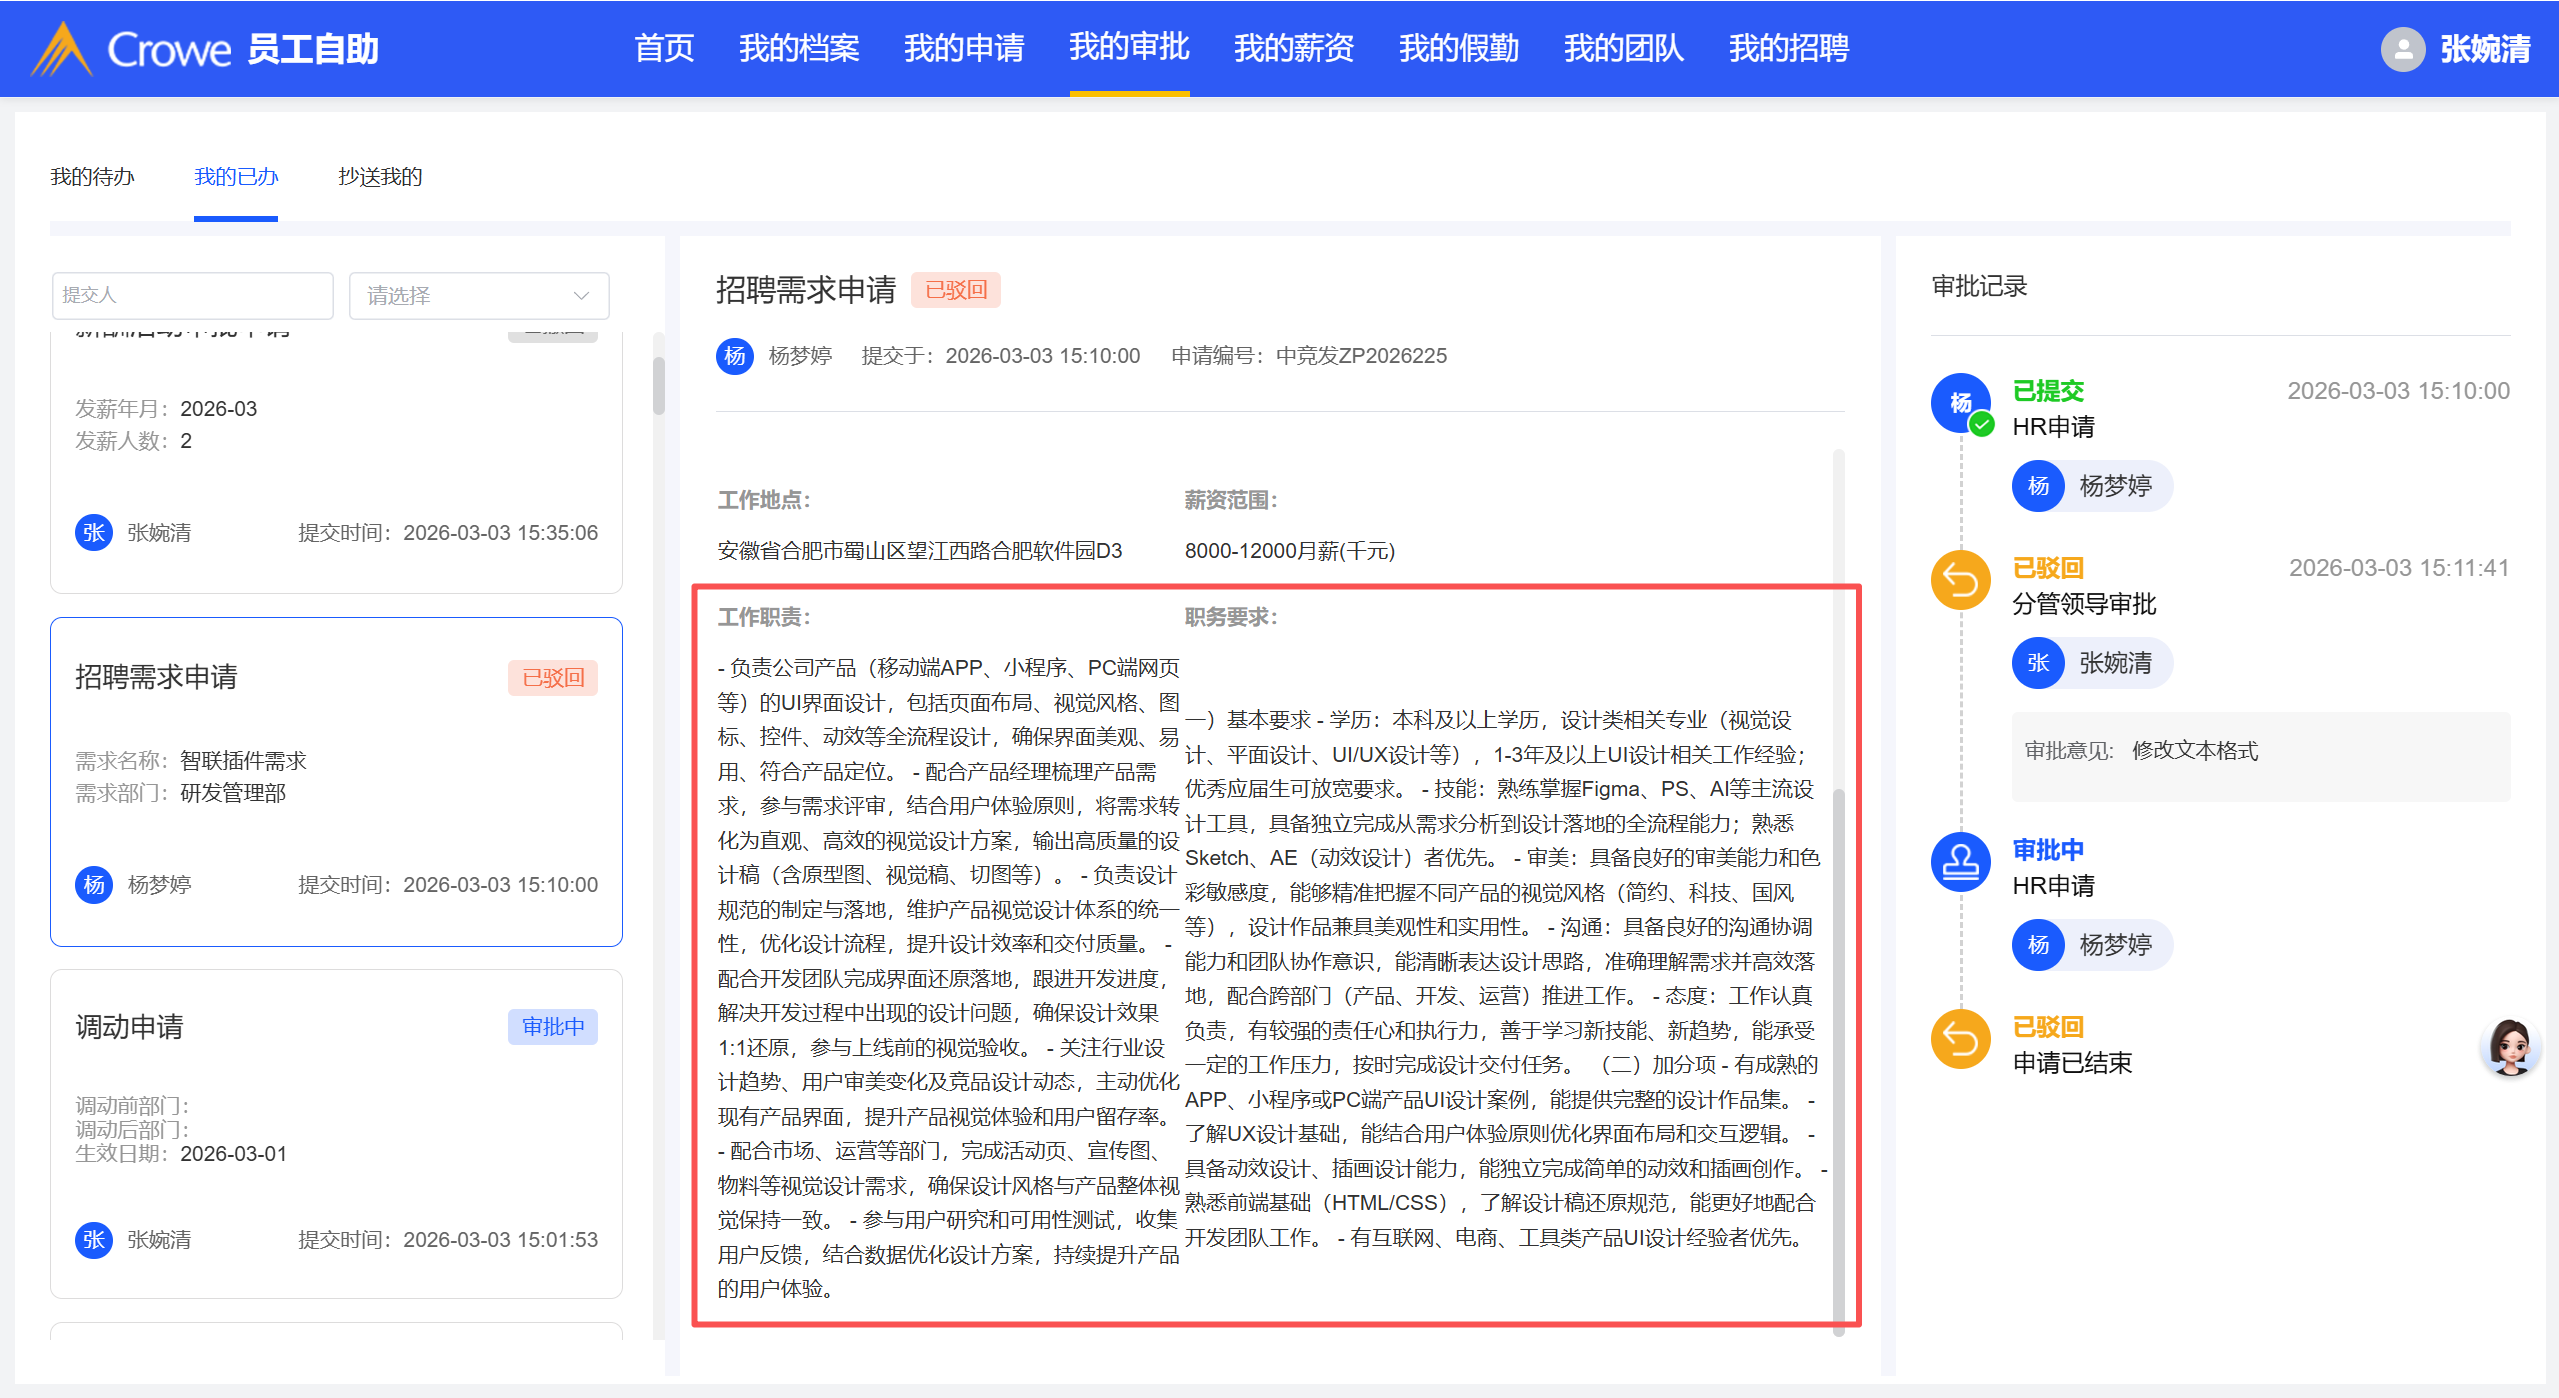
Task: Click the blue stamp icon for 审批中
Action: 1960,862
